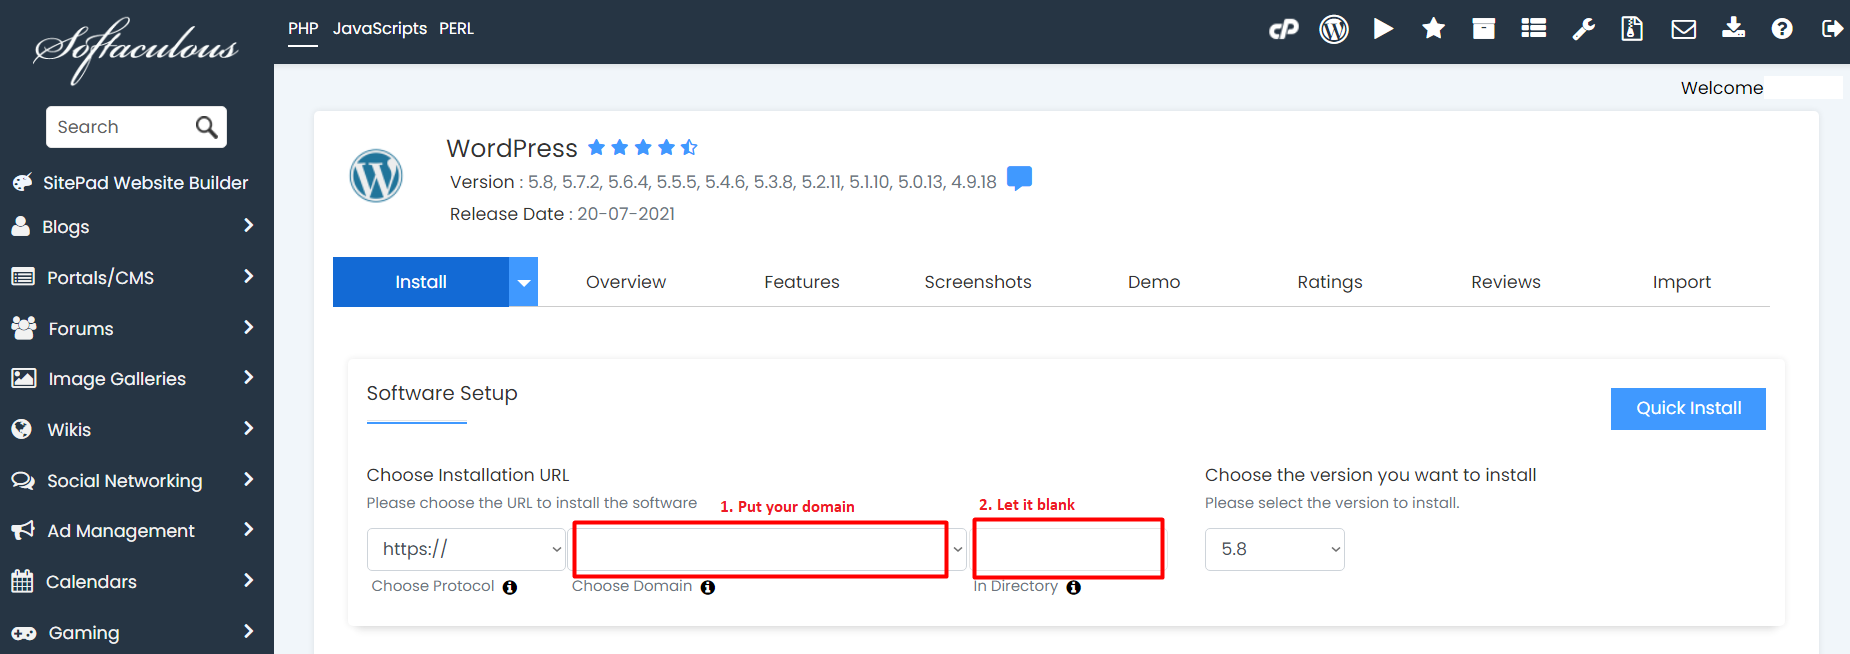This screenshot has width=1850, height=654.
Task: Click the envelope email settings icon
Action: [1683, 29]
